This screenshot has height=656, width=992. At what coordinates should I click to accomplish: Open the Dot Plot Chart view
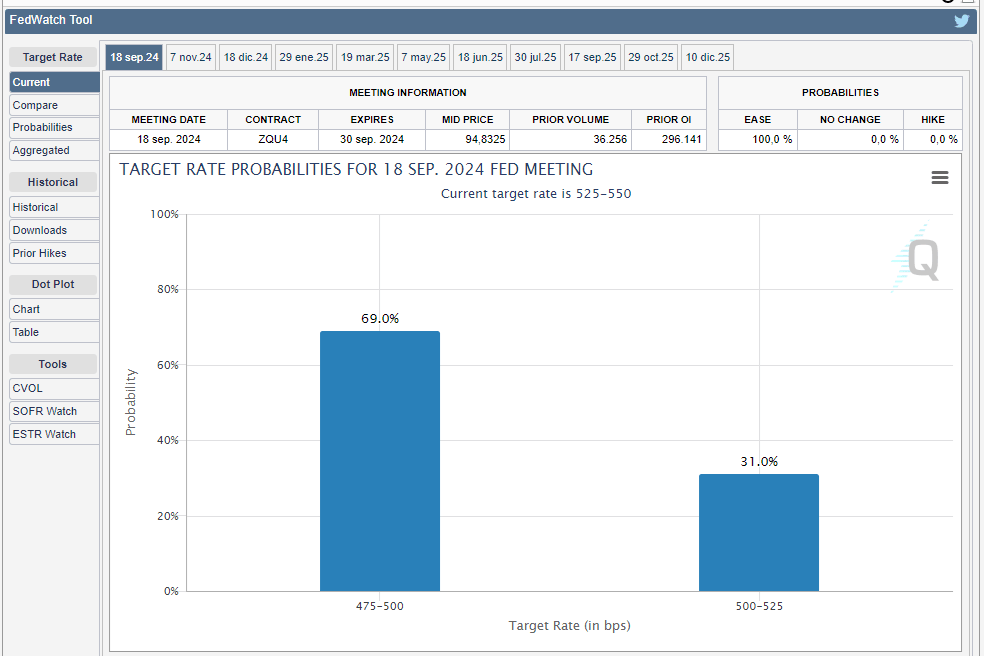[x=53, y=309]
